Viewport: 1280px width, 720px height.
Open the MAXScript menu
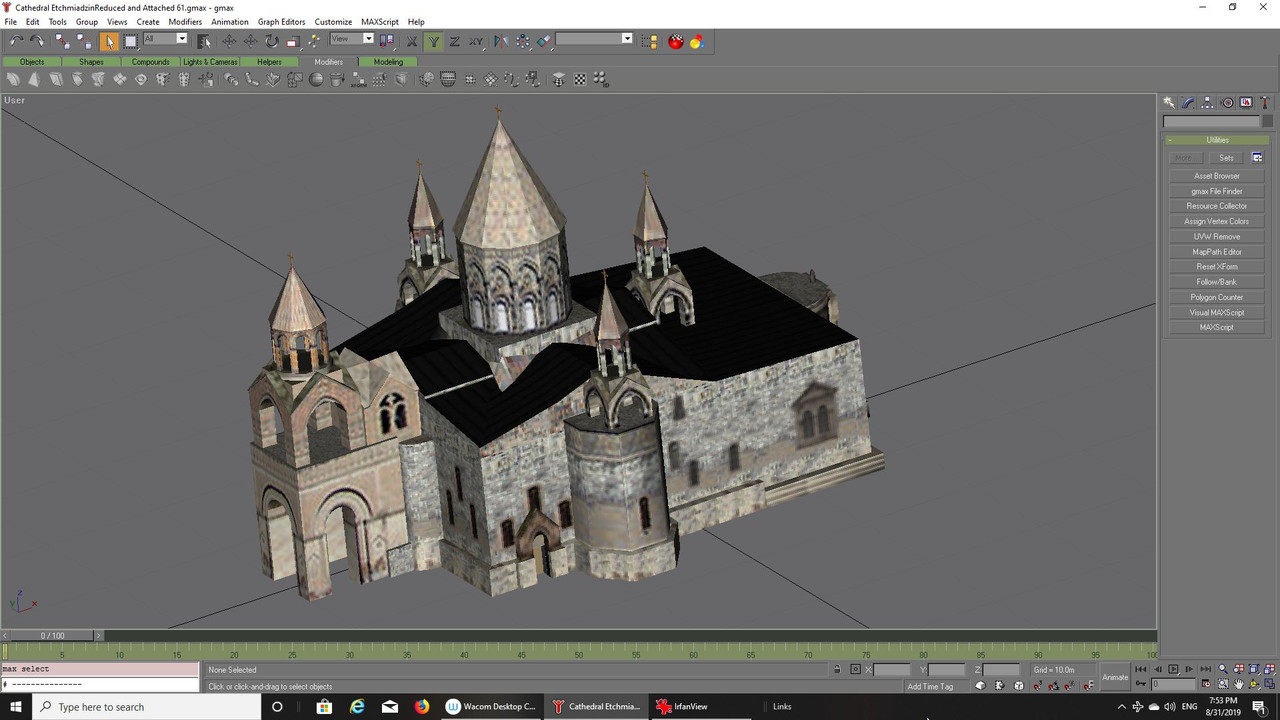[380, 22]
